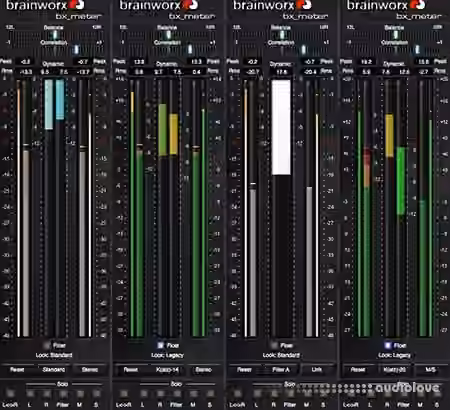This screenshot has width=450, height=410.
Task: Disable Float checkbox in the M/S meter
Action: pyautogui.click(x=388, y=345)
